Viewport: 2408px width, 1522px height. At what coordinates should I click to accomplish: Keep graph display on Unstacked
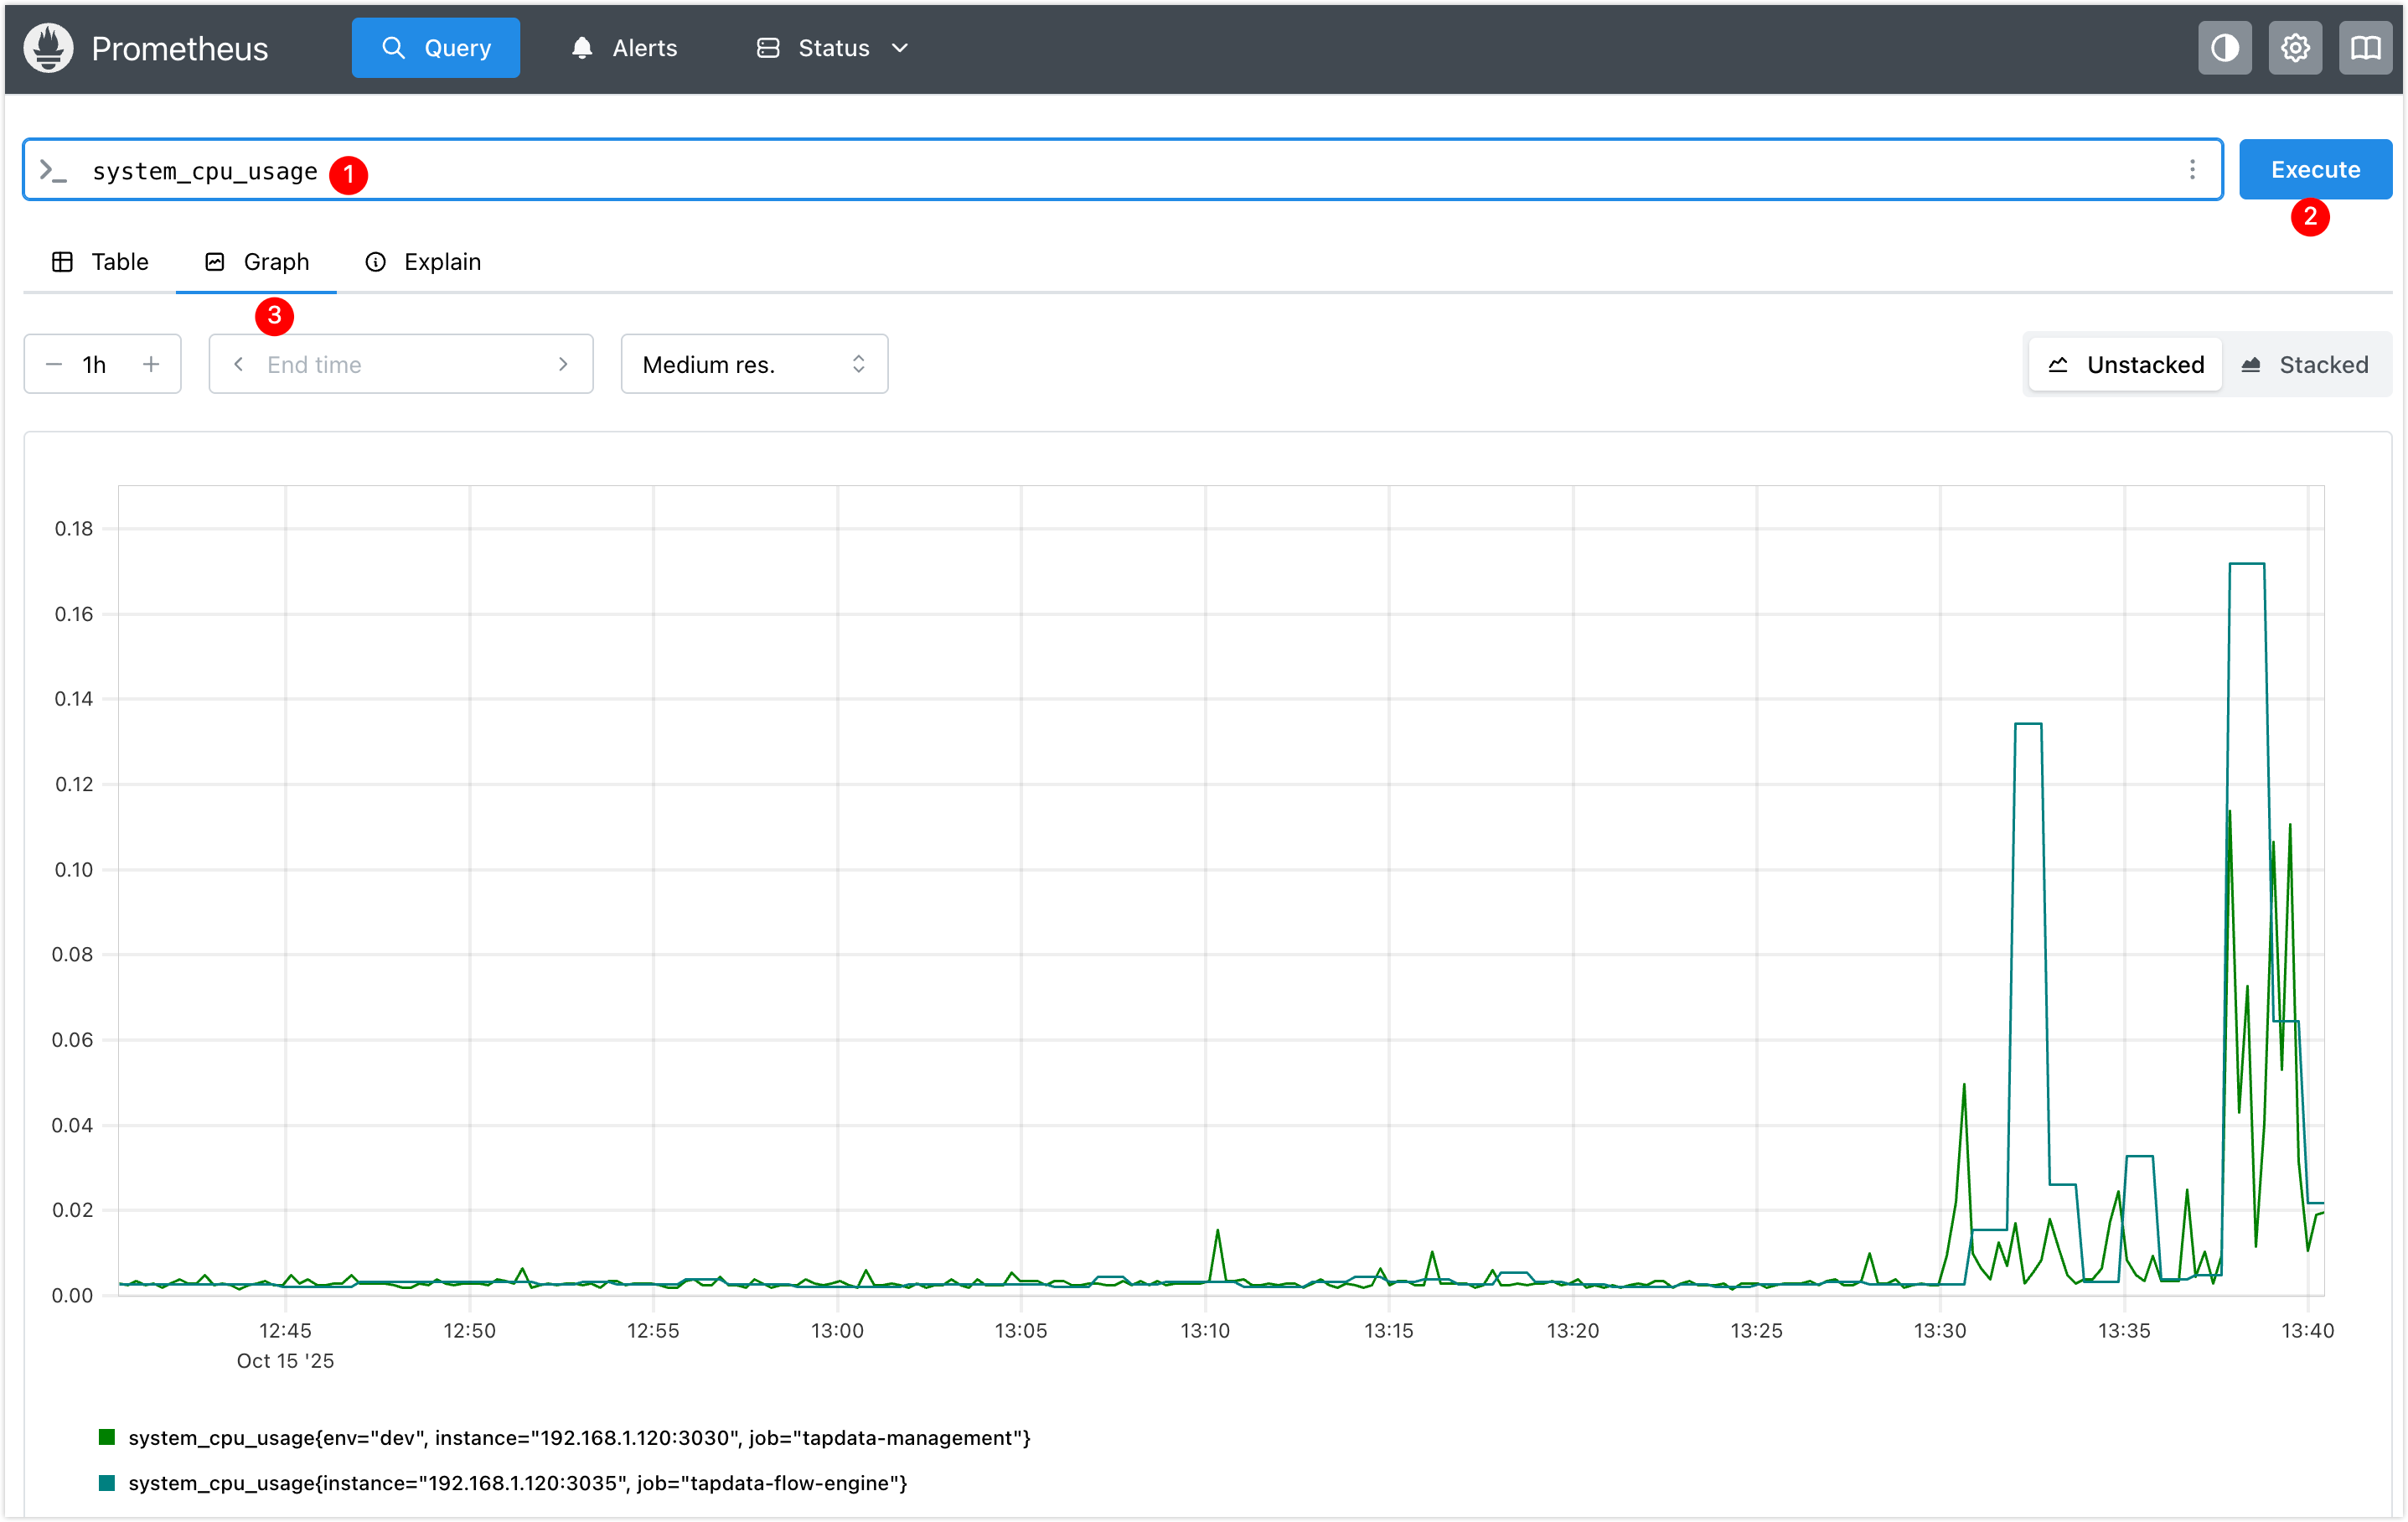(2125, 364)
